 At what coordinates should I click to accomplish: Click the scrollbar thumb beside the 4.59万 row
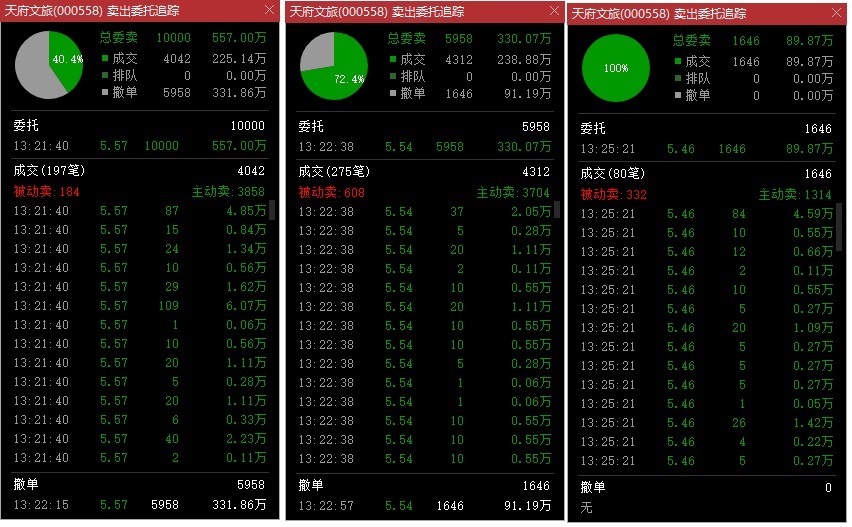(x=839, y=227)
